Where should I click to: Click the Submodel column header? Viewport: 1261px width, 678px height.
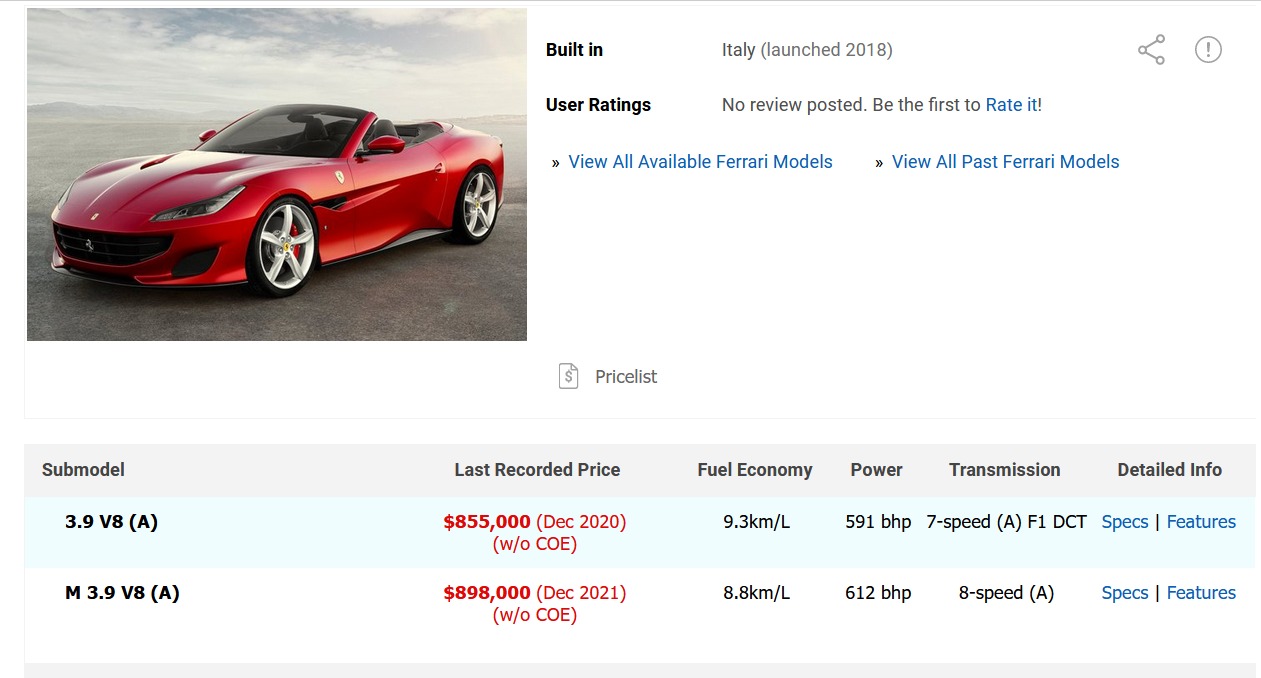coord(83,470)
